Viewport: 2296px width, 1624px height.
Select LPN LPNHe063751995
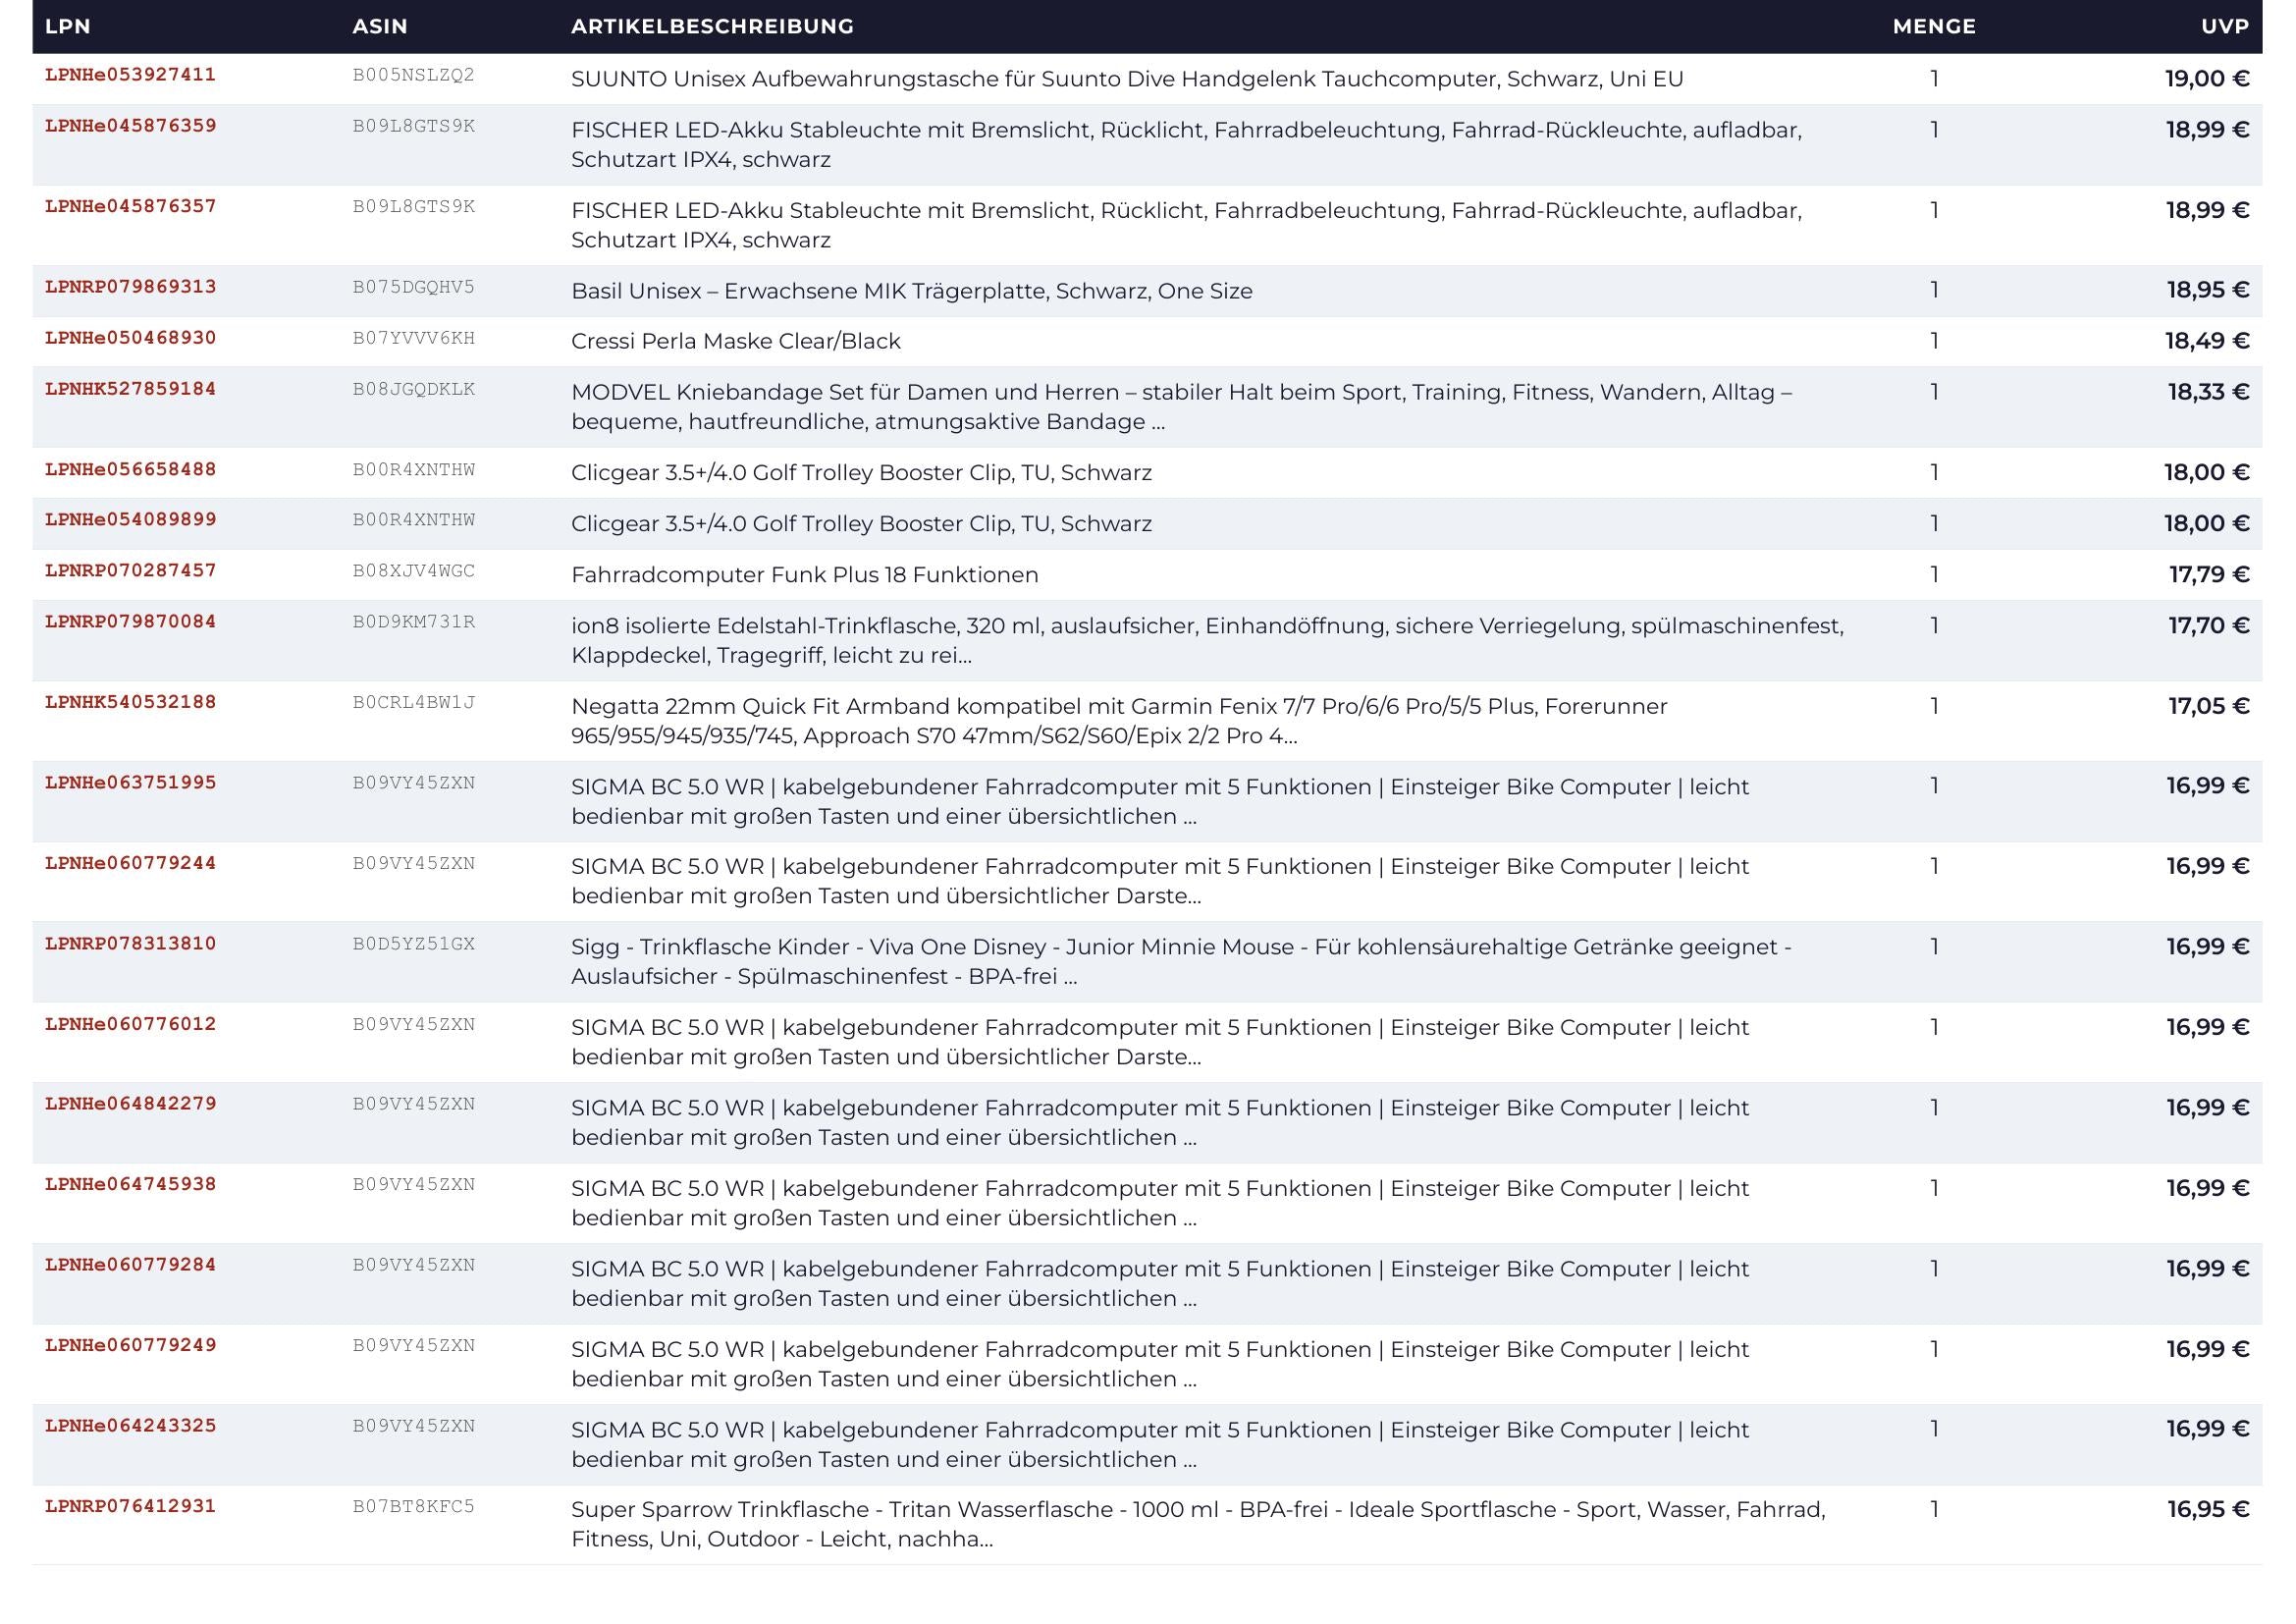[x=130, y=783]
